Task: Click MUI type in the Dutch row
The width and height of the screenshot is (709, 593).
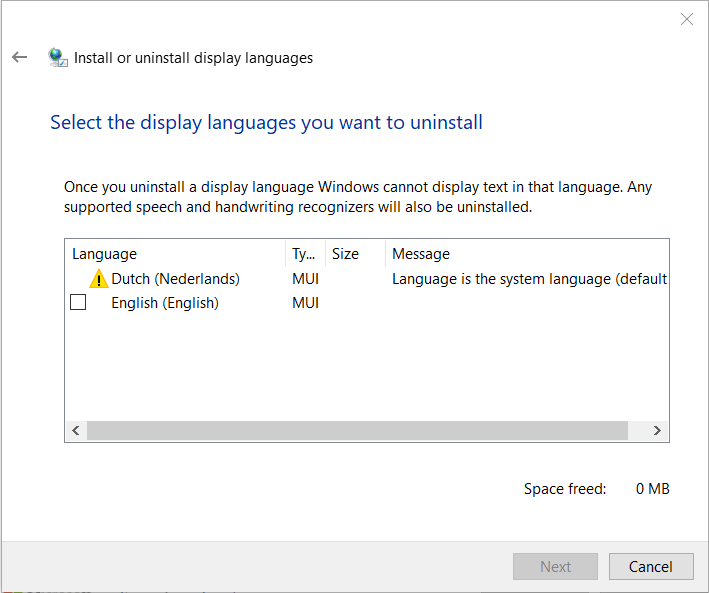Action: tap(306, 279)
